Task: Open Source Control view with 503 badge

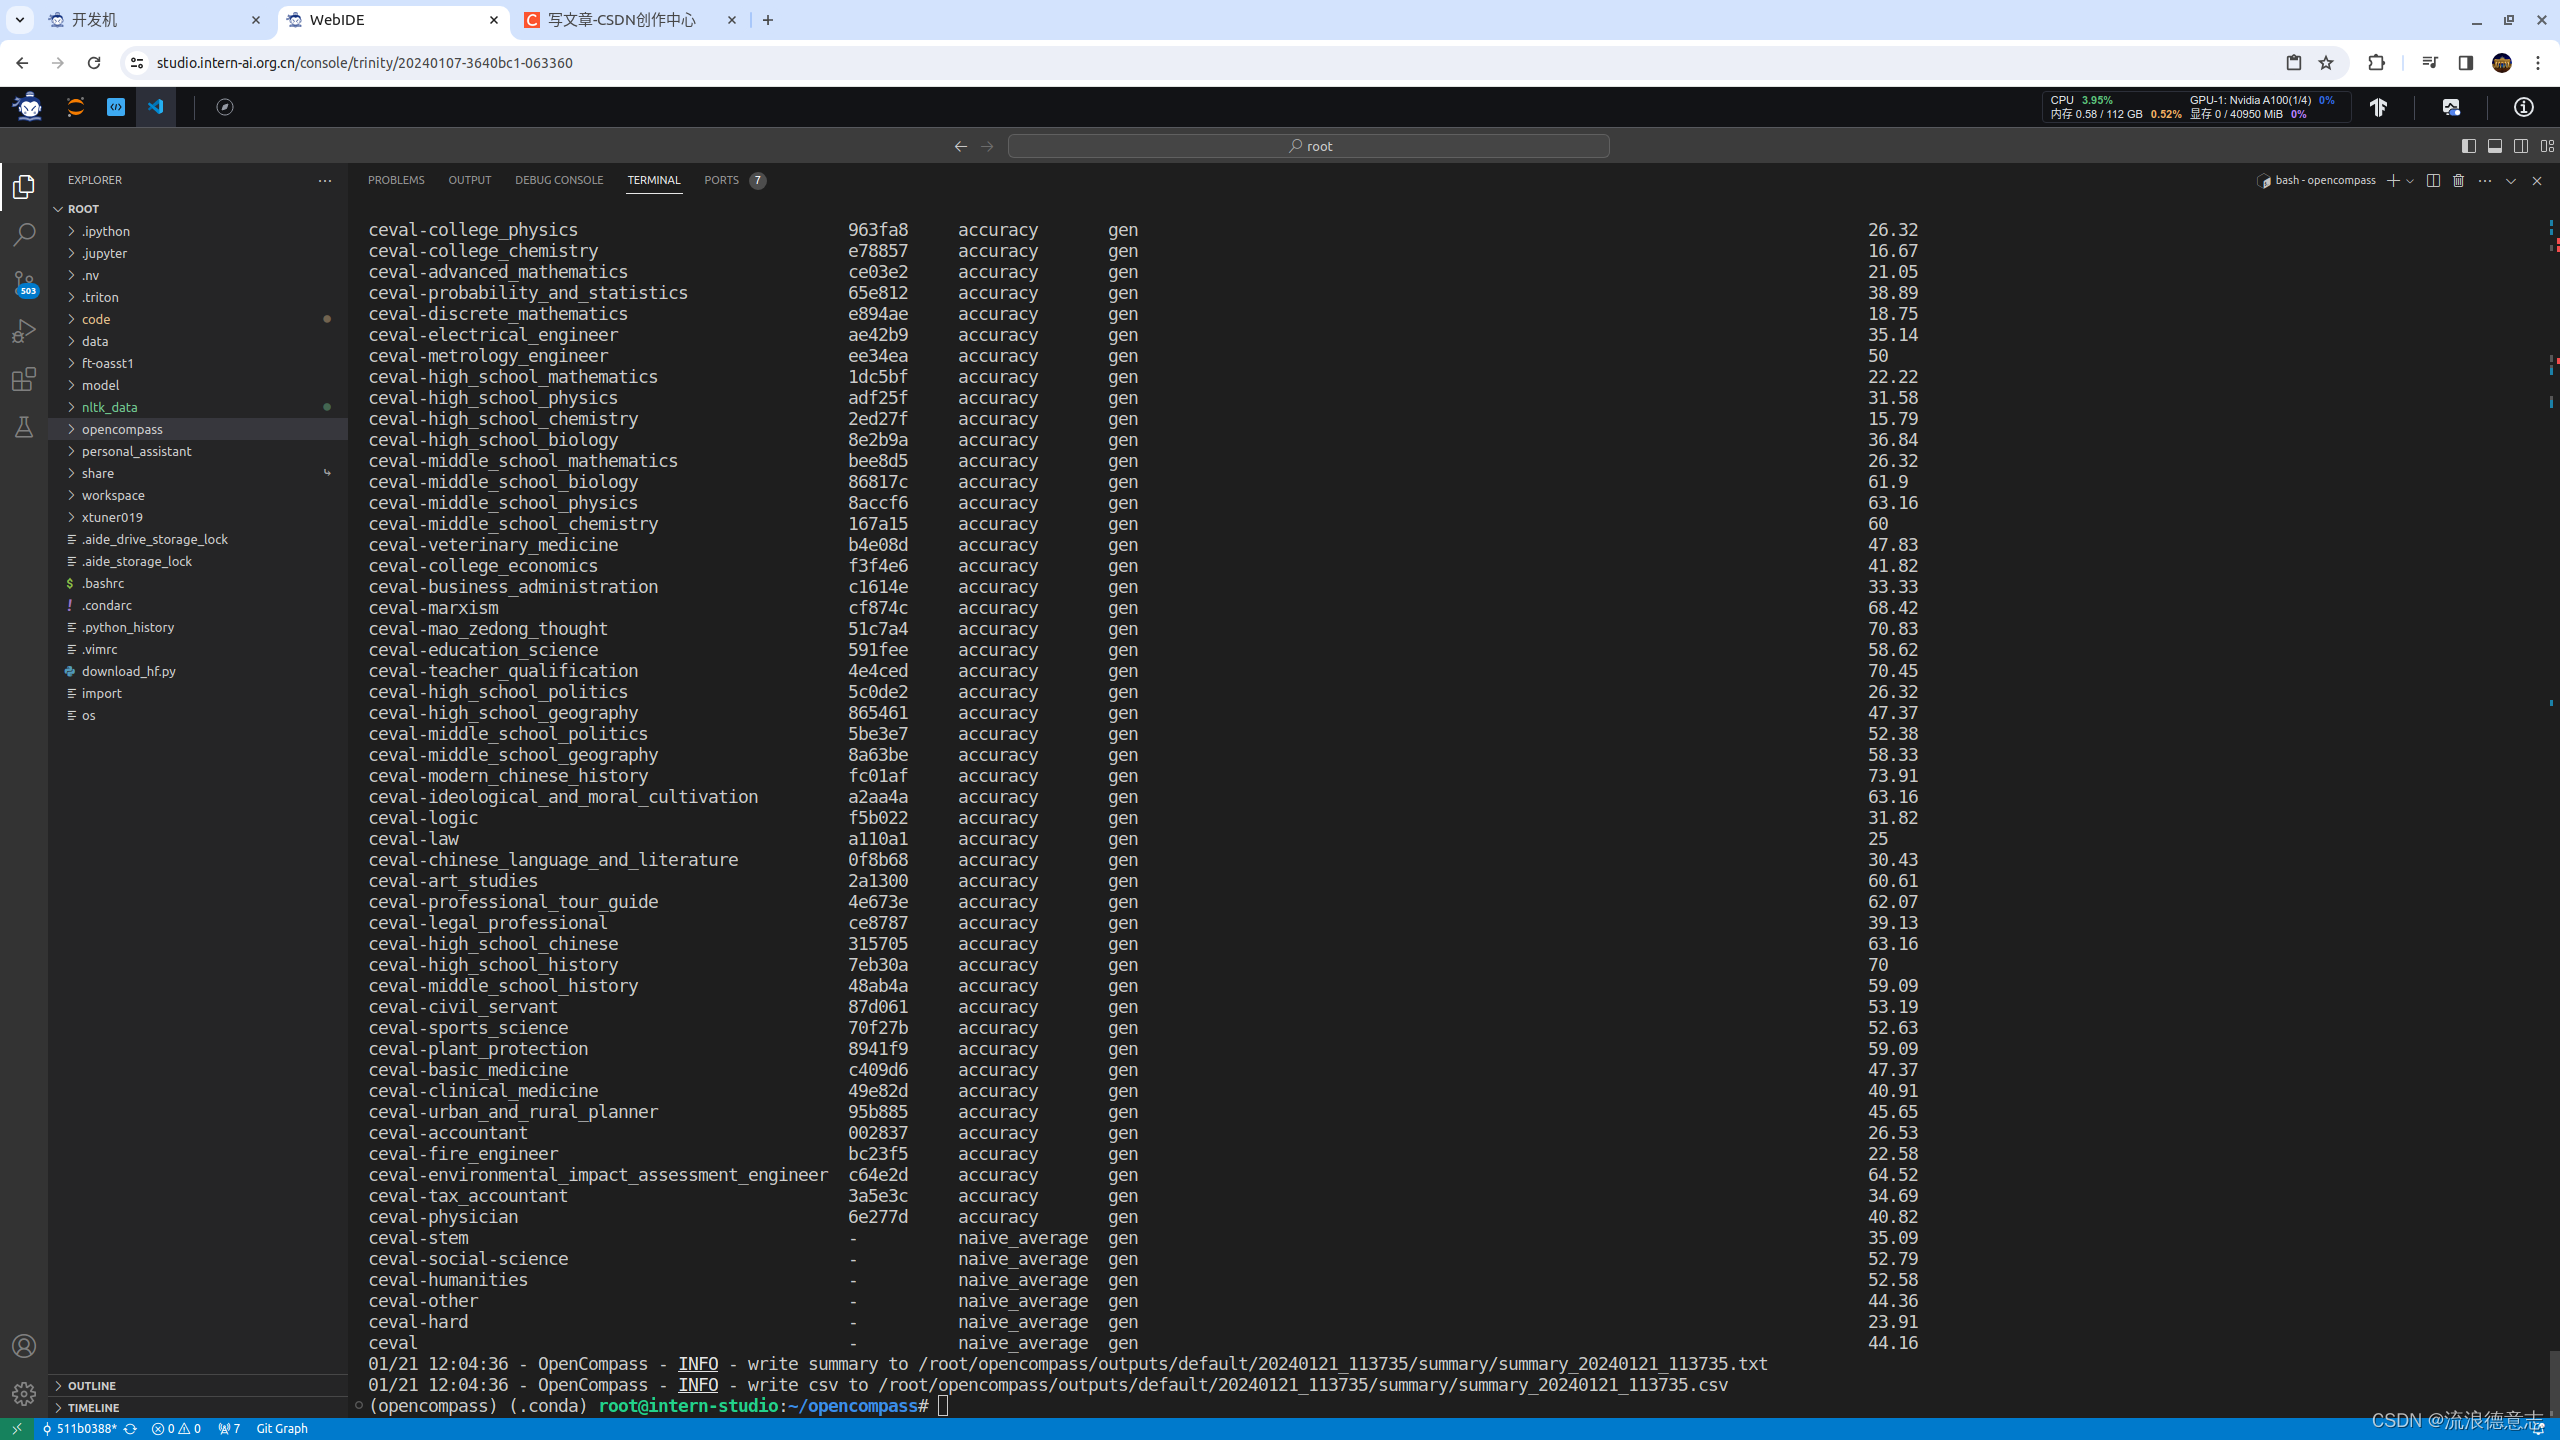Action: (x=24, y=283)
